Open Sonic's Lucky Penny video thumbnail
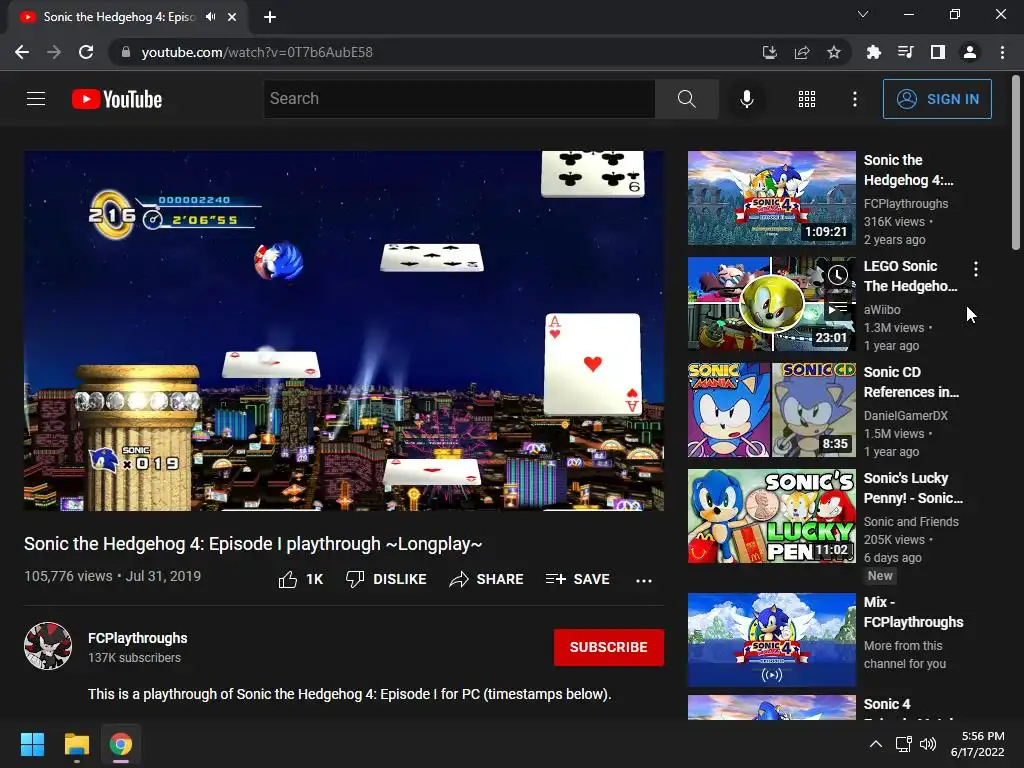 click(771, 515)
